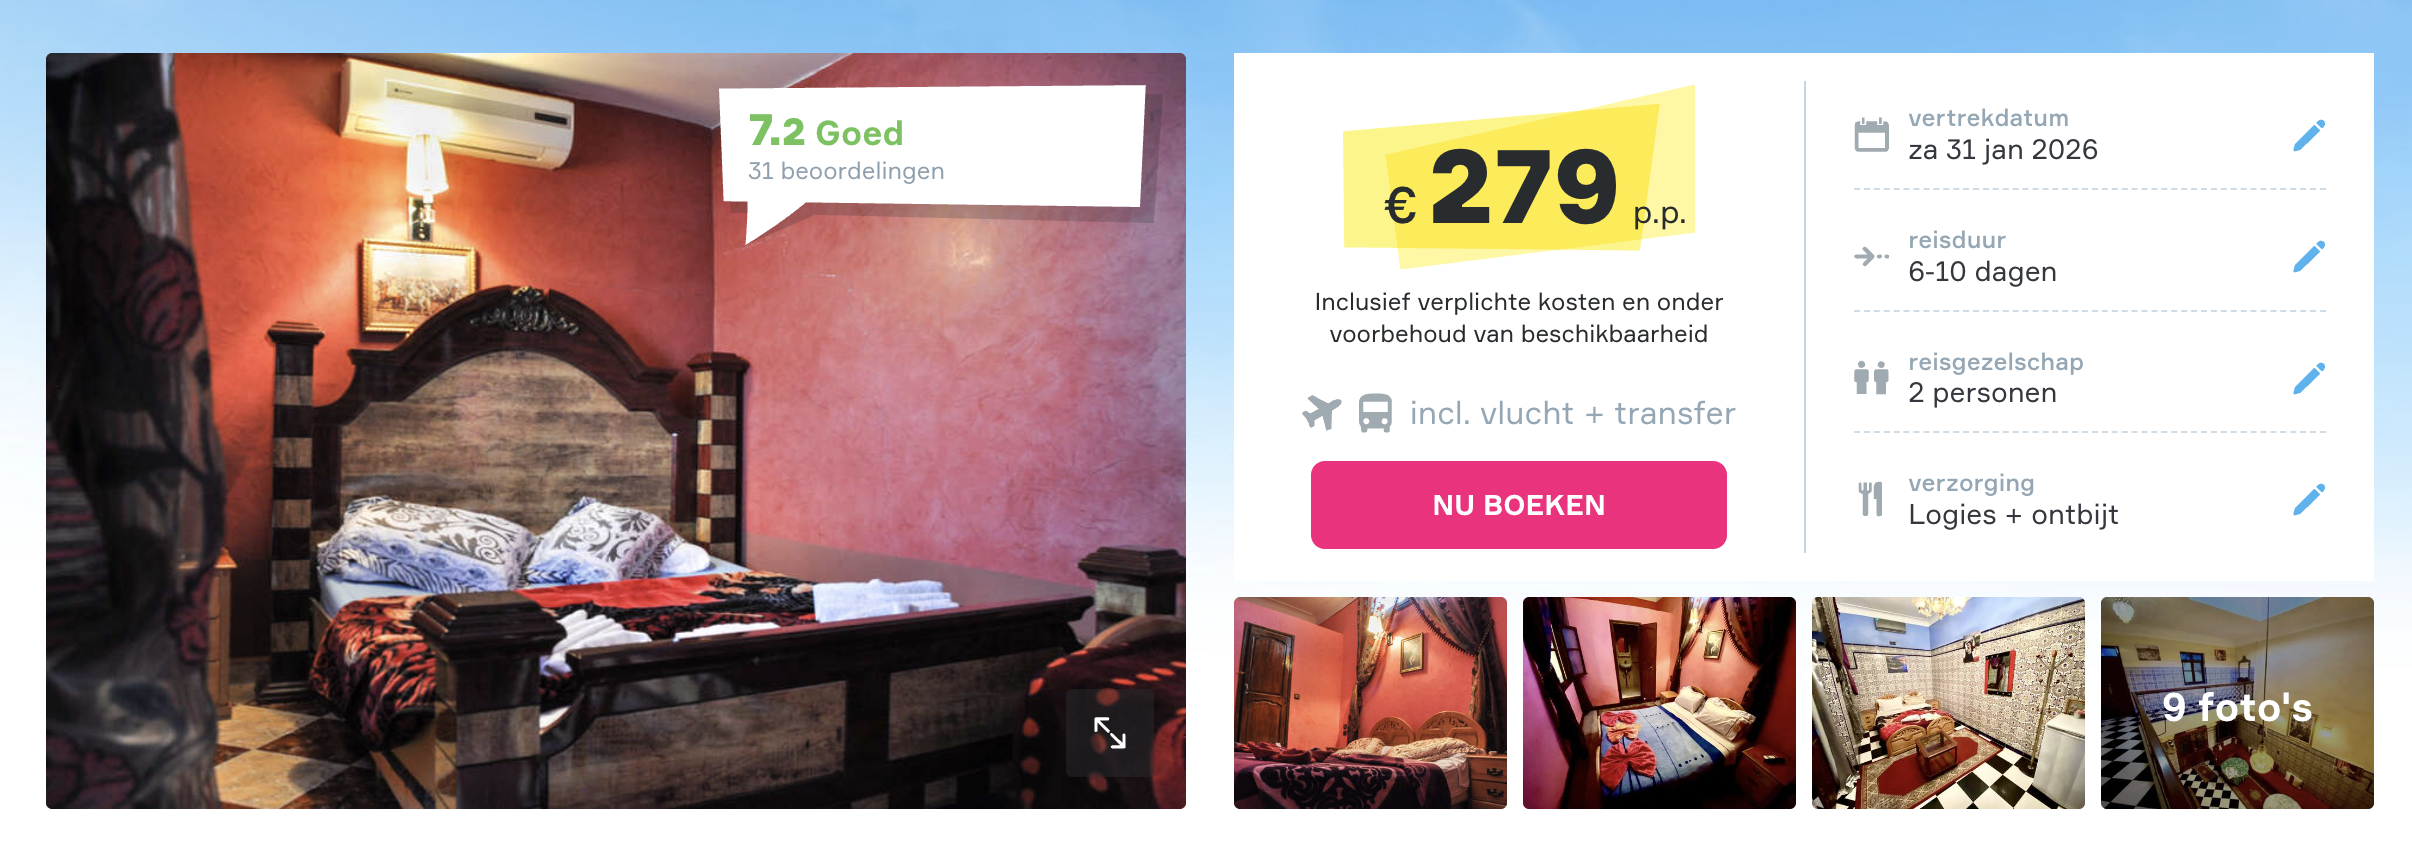Open the main bedroom photo
Screen dimensions: 2412x852
(616, 431)
